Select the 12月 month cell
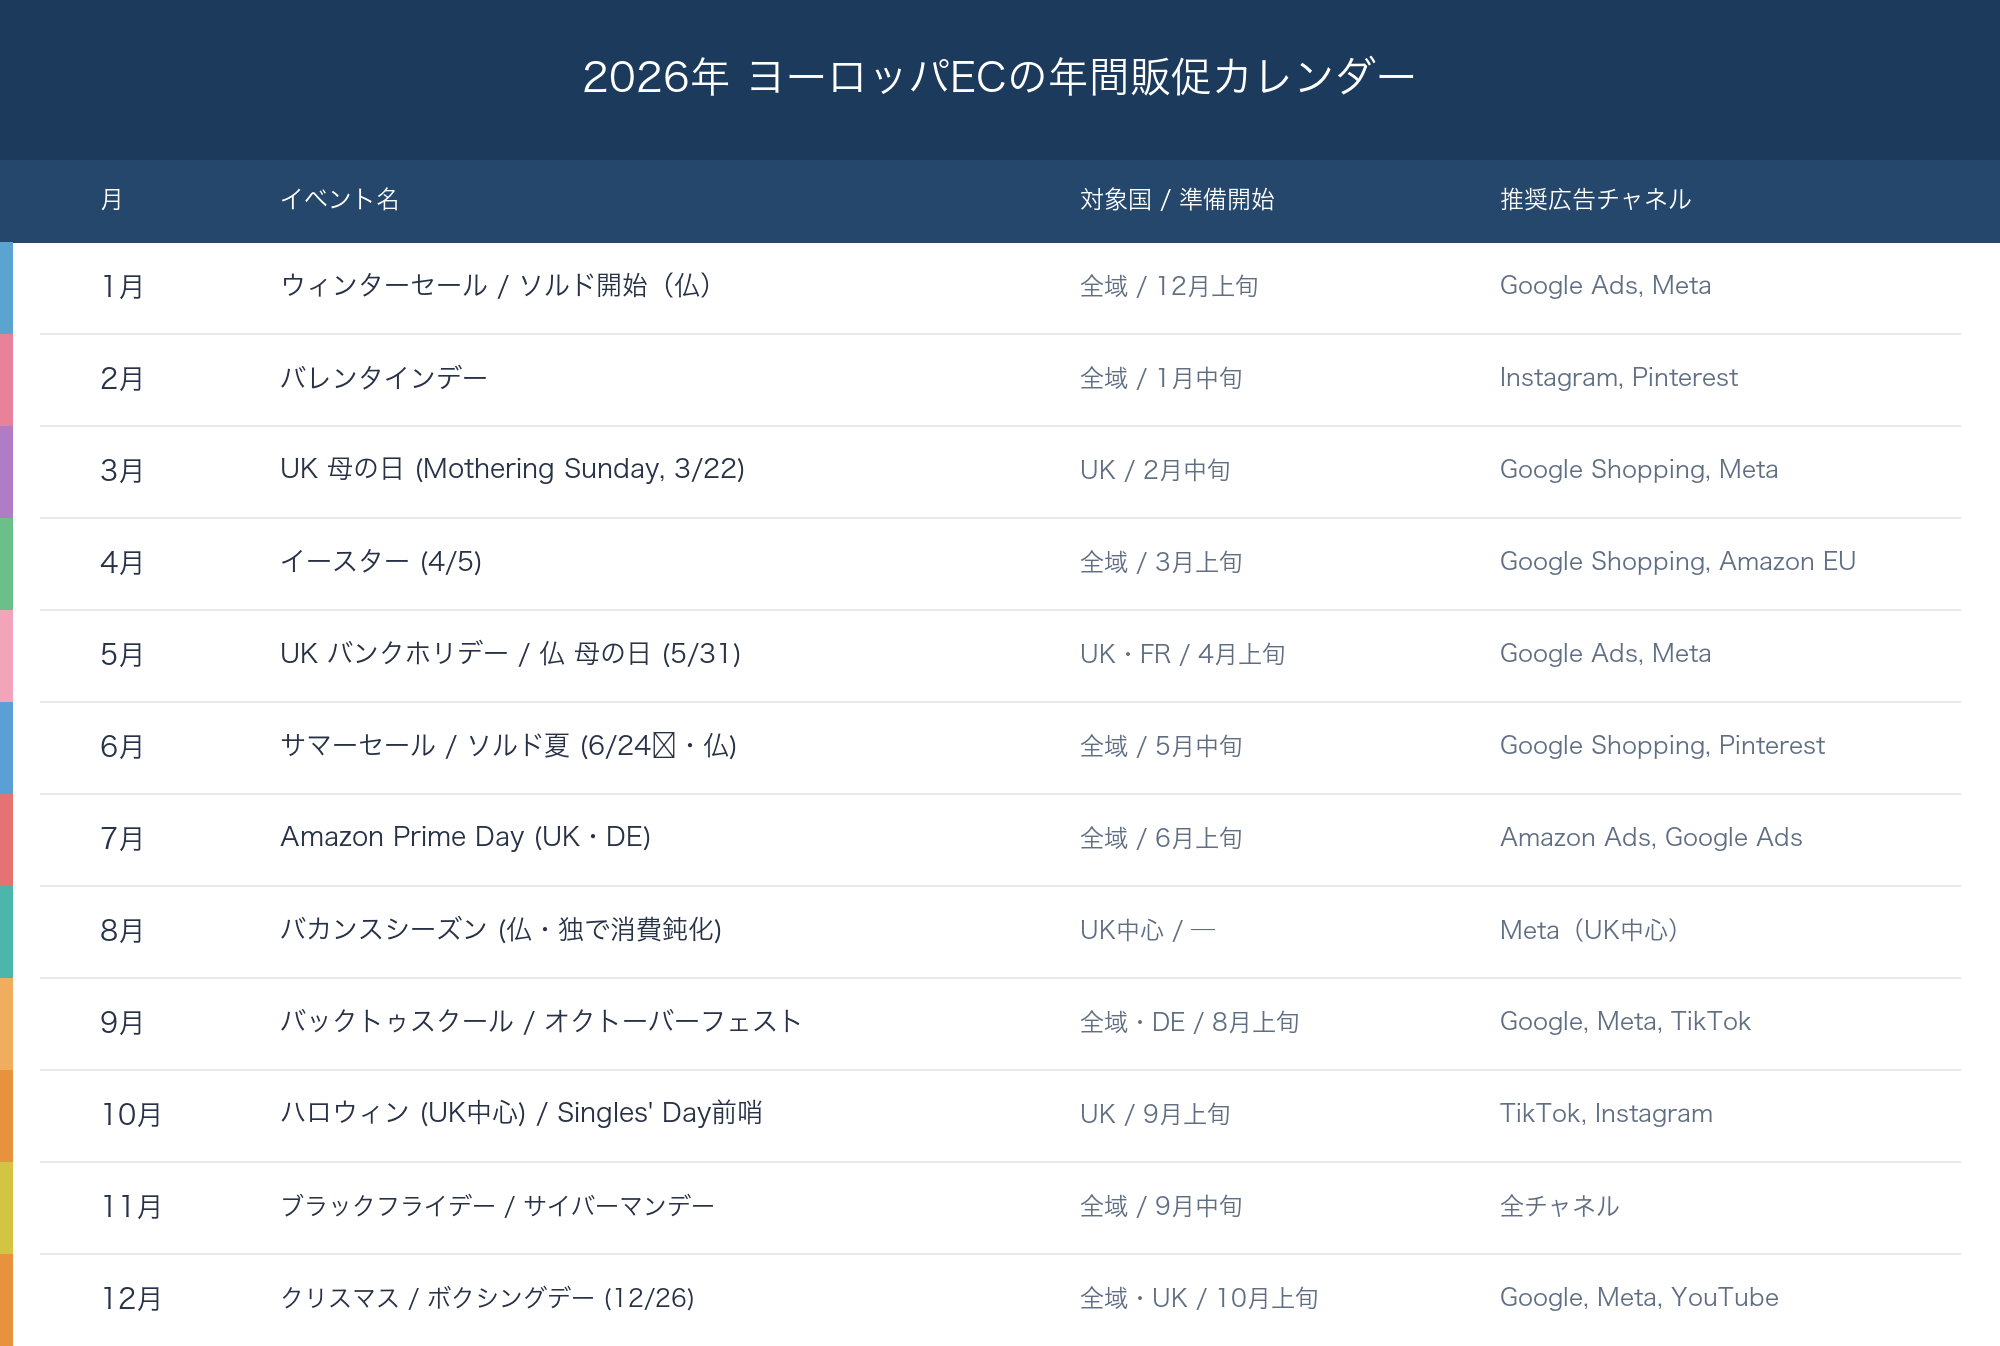The image size is (2000, 1346). [132, 1299]
